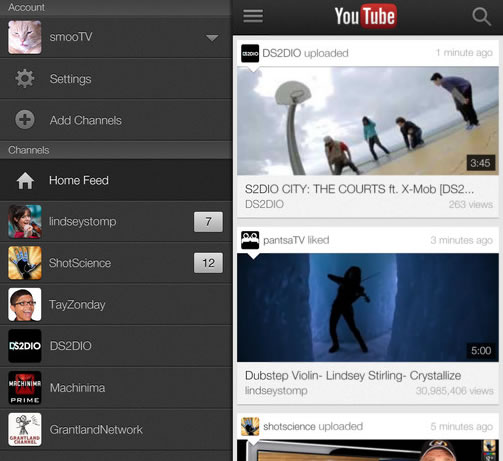
Task: Open Machinima channel entry
Action: tap(116, 388)
